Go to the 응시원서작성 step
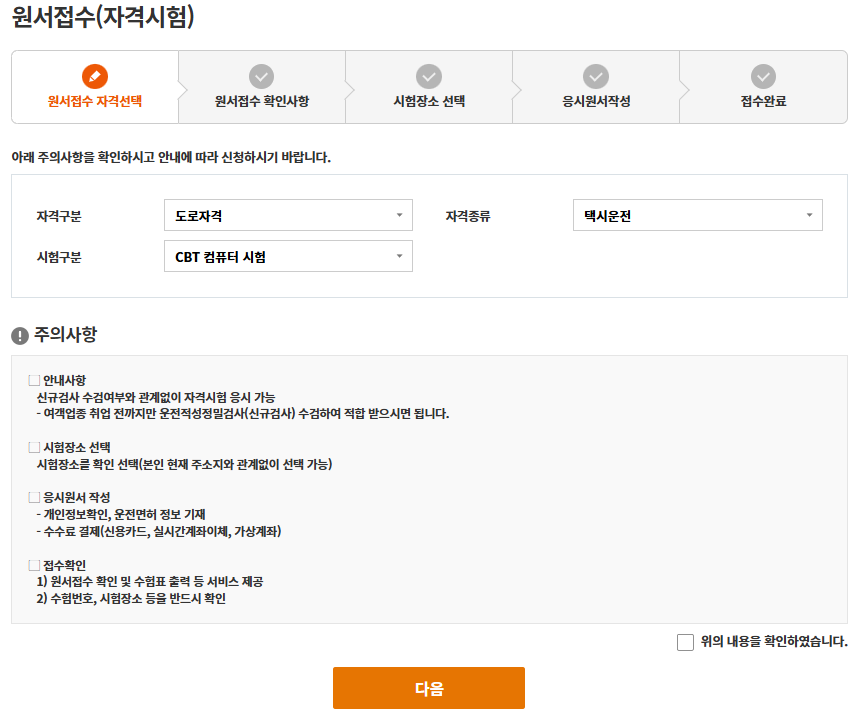 [596, 87]
